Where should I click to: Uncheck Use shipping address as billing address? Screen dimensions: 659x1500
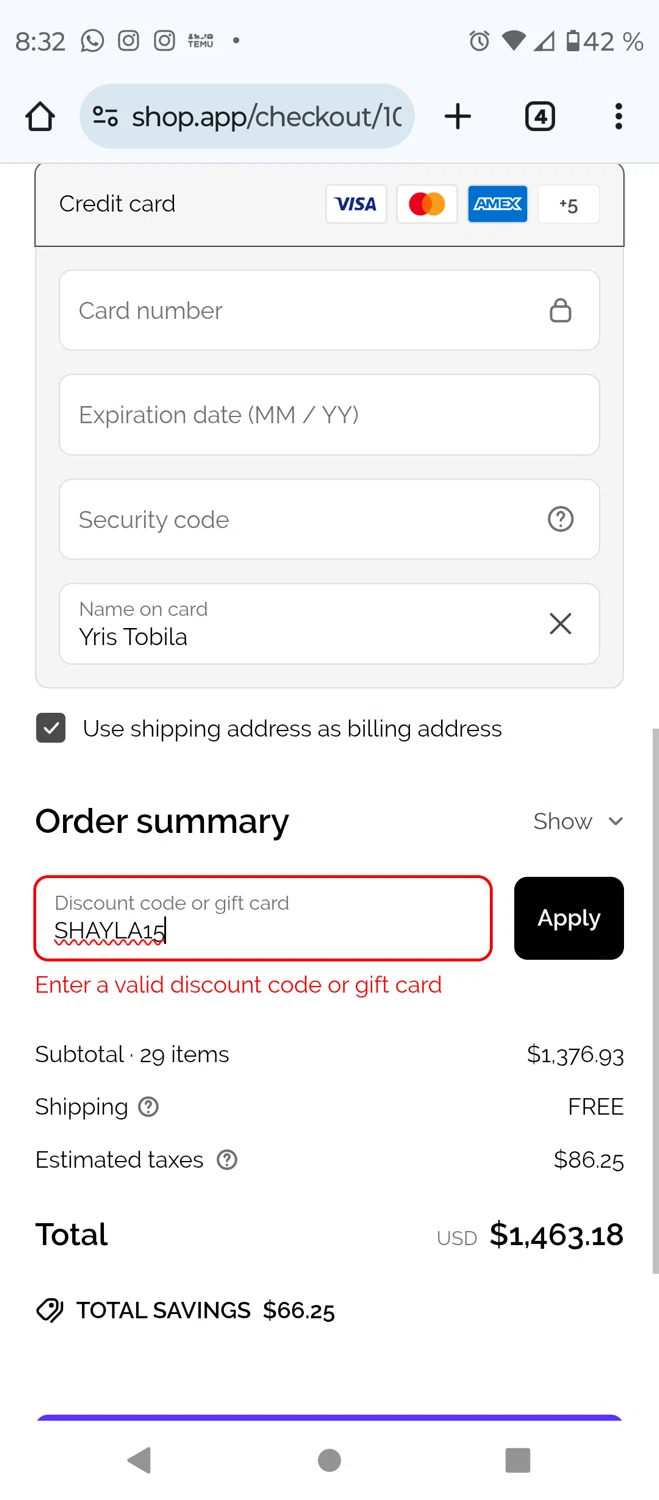click(51, 728)
